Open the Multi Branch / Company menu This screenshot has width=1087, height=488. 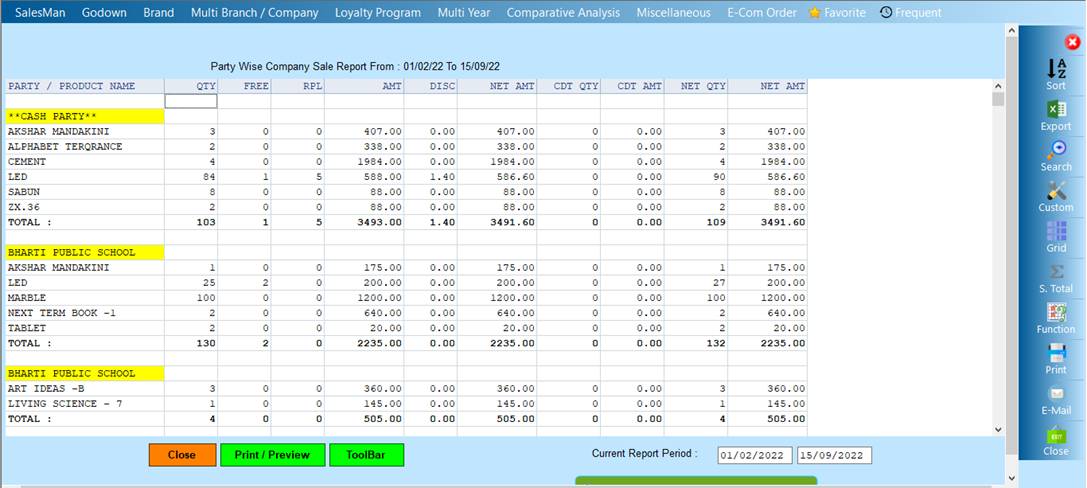pos(254,13)
